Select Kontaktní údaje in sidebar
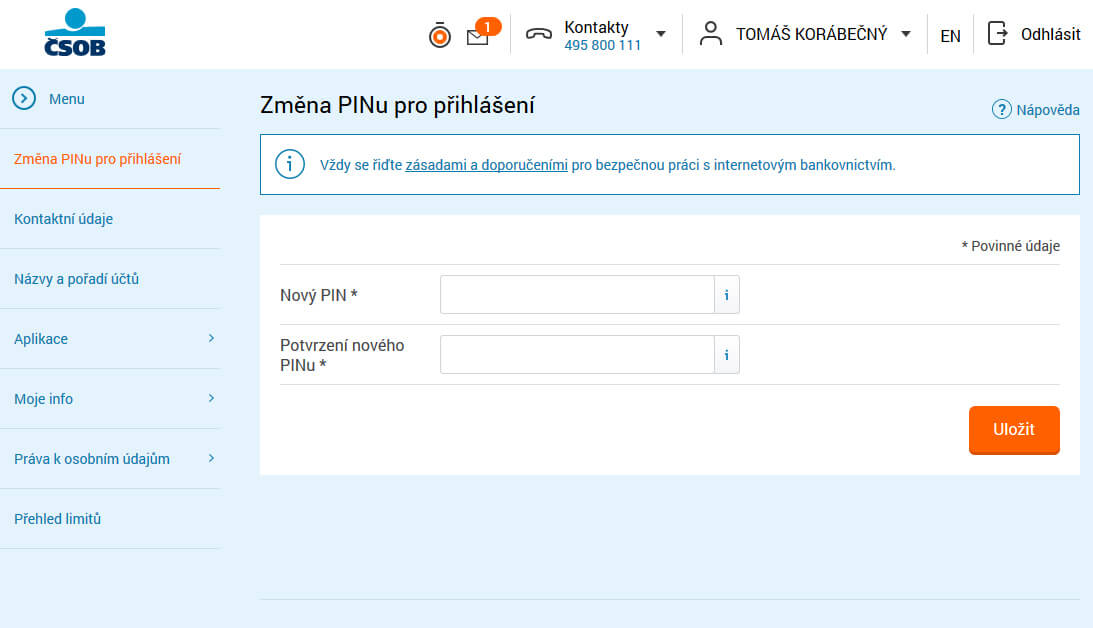1093x628 pixels. click(x=63, y=219)
